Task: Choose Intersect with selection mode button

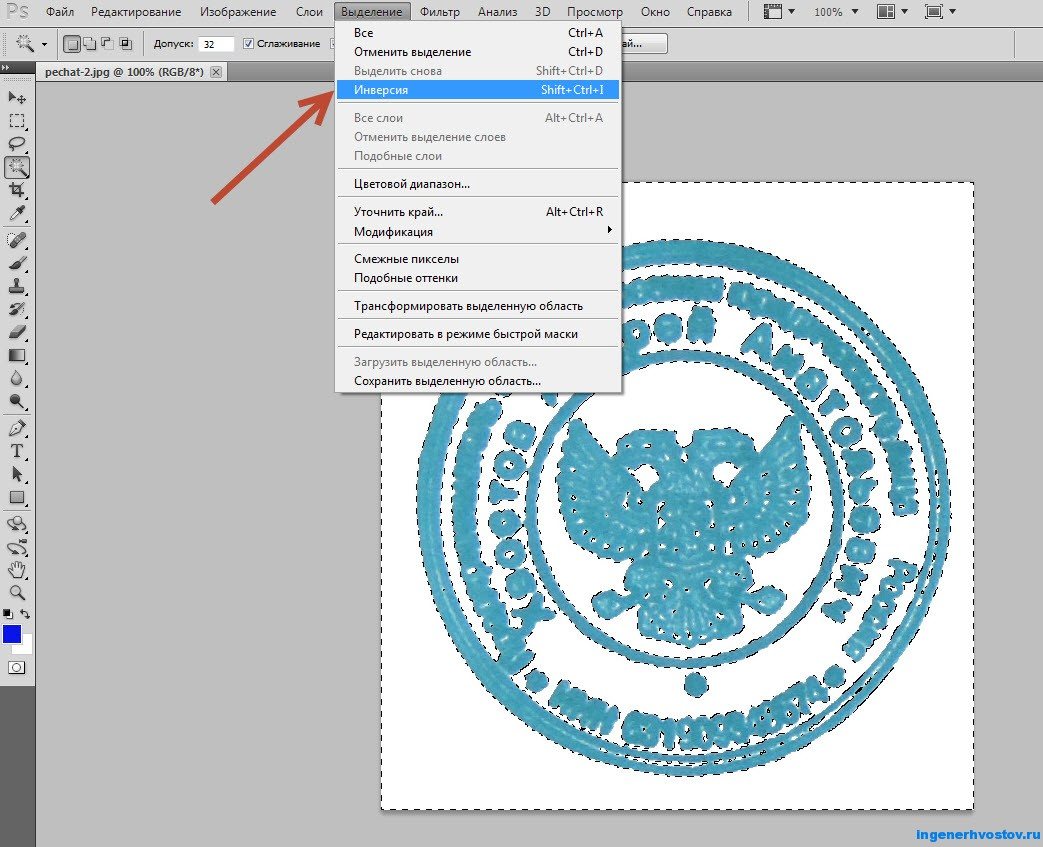Action: point(125,44)
